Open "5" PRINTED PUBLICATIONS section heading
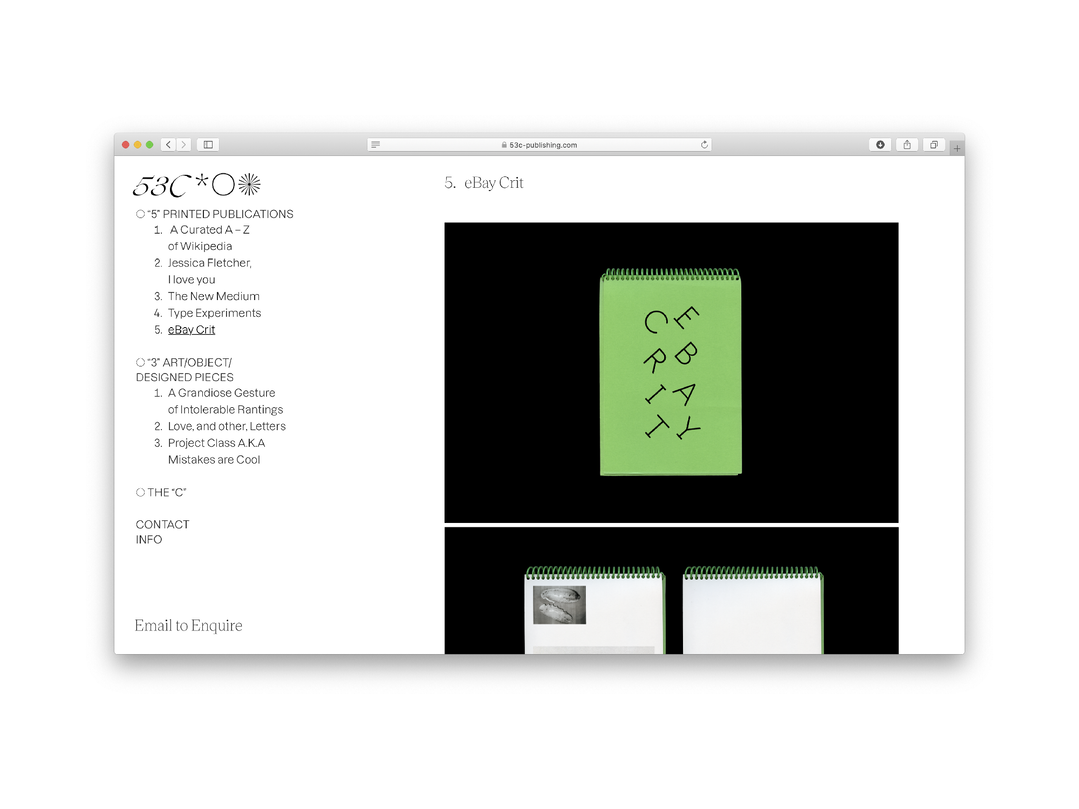This screenshot has height=809, width=1079. 220,214
